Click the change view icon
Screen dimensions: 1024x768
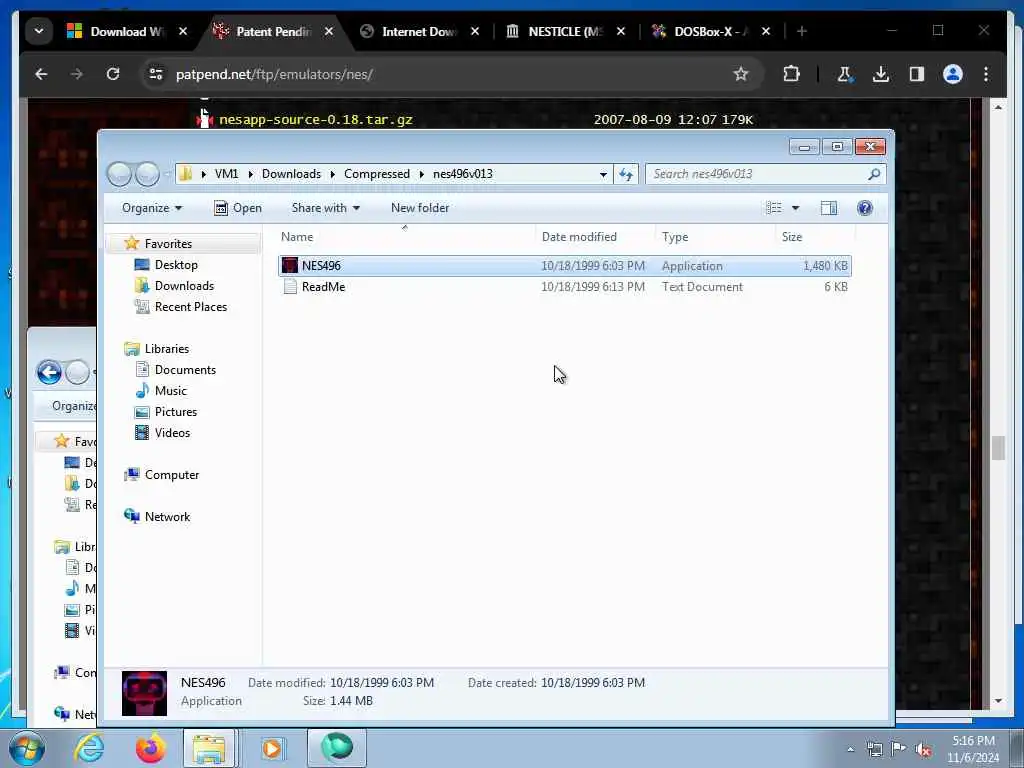coord(774,208)
